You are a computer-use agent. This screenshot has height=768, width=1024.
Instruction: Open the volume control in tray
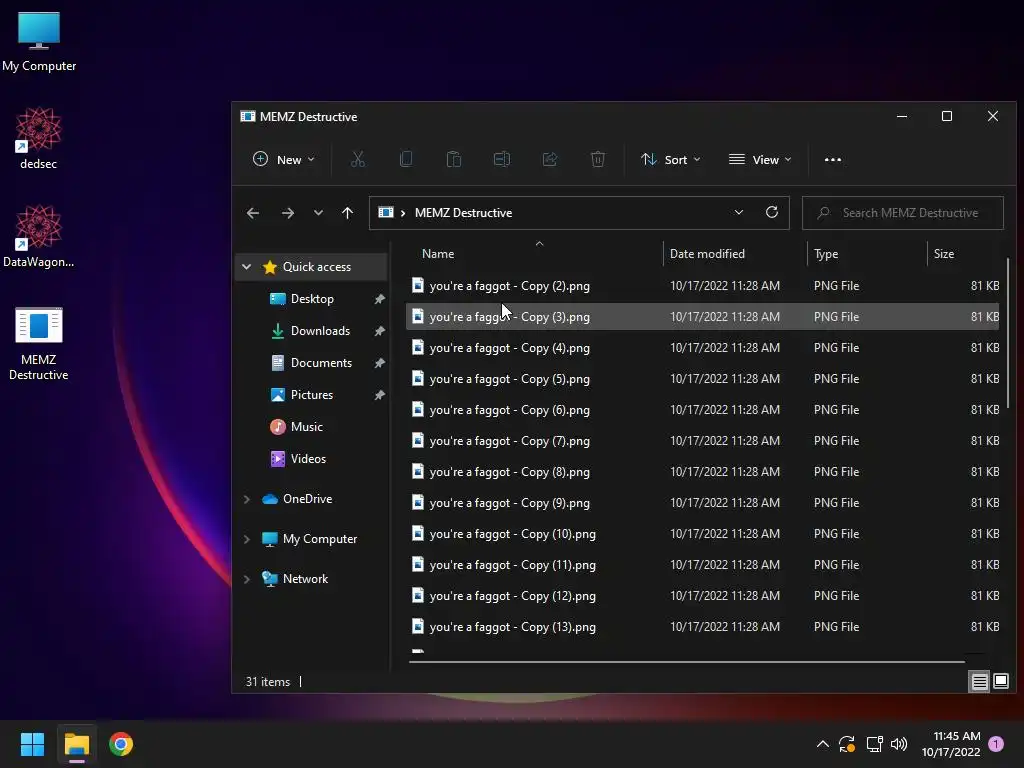point(899,744)
